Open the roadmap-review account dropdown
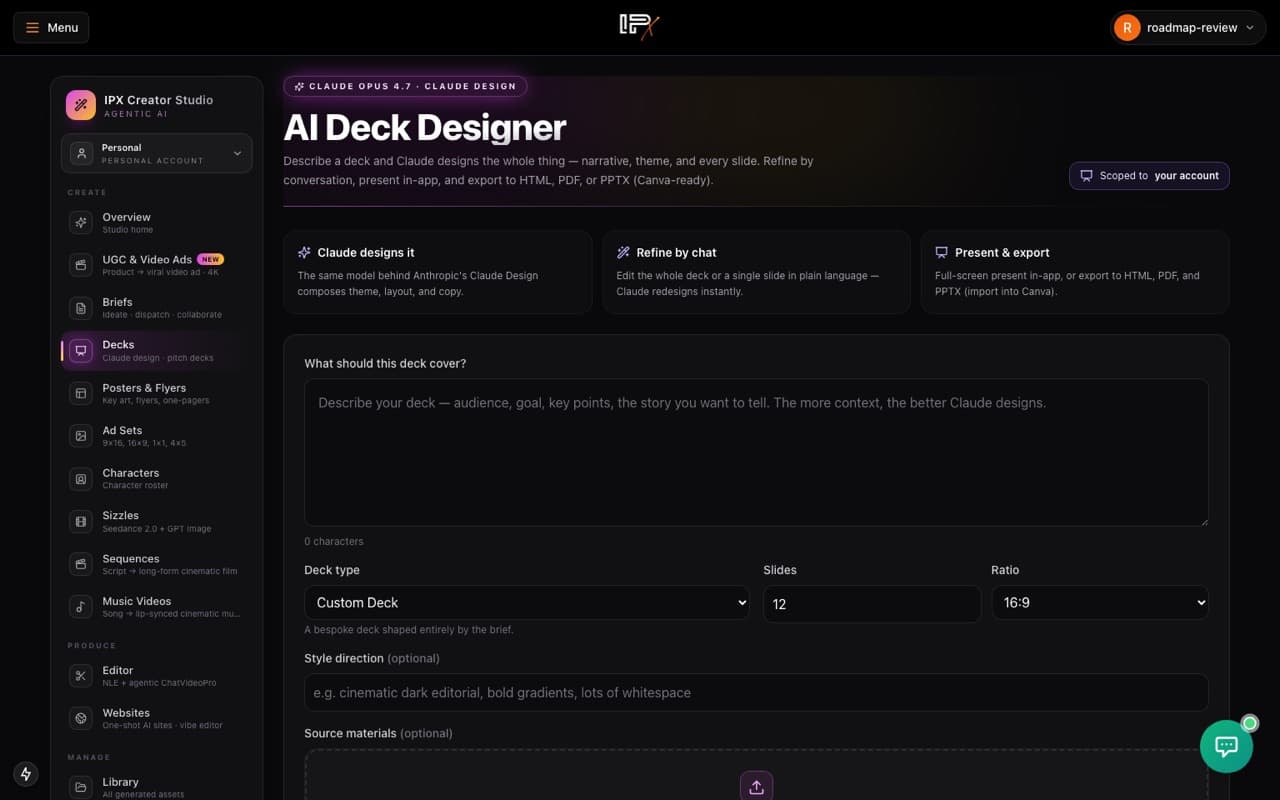This screenshot has width=1280, height=800. point(1187,27)
